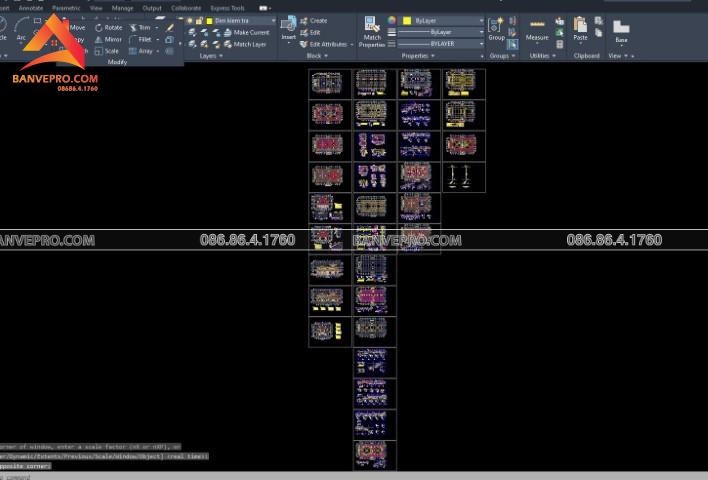Click the block Edit icon
Viewport: 708px width, 480px height.
[x=304, y=33]
